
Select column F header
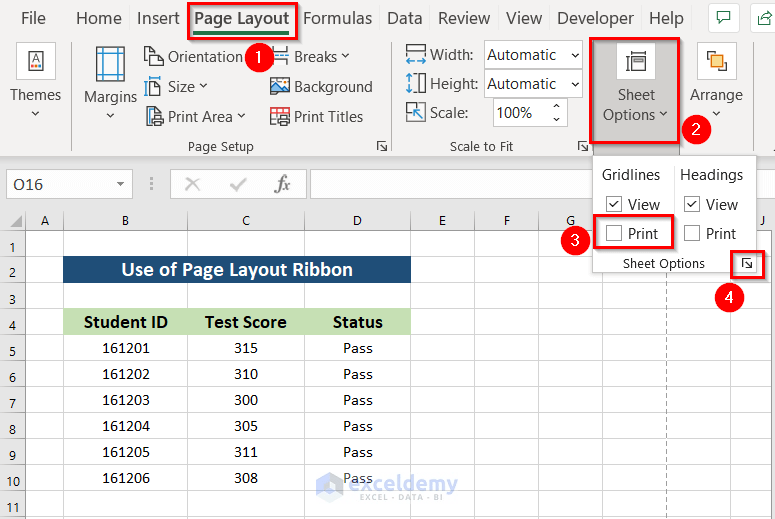click(507, 220)
